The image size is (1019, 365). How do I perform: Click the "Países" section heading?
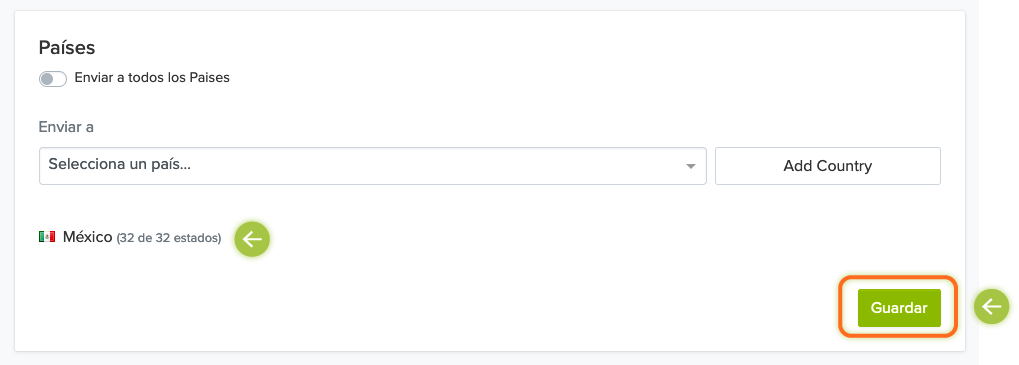[67, 47]
